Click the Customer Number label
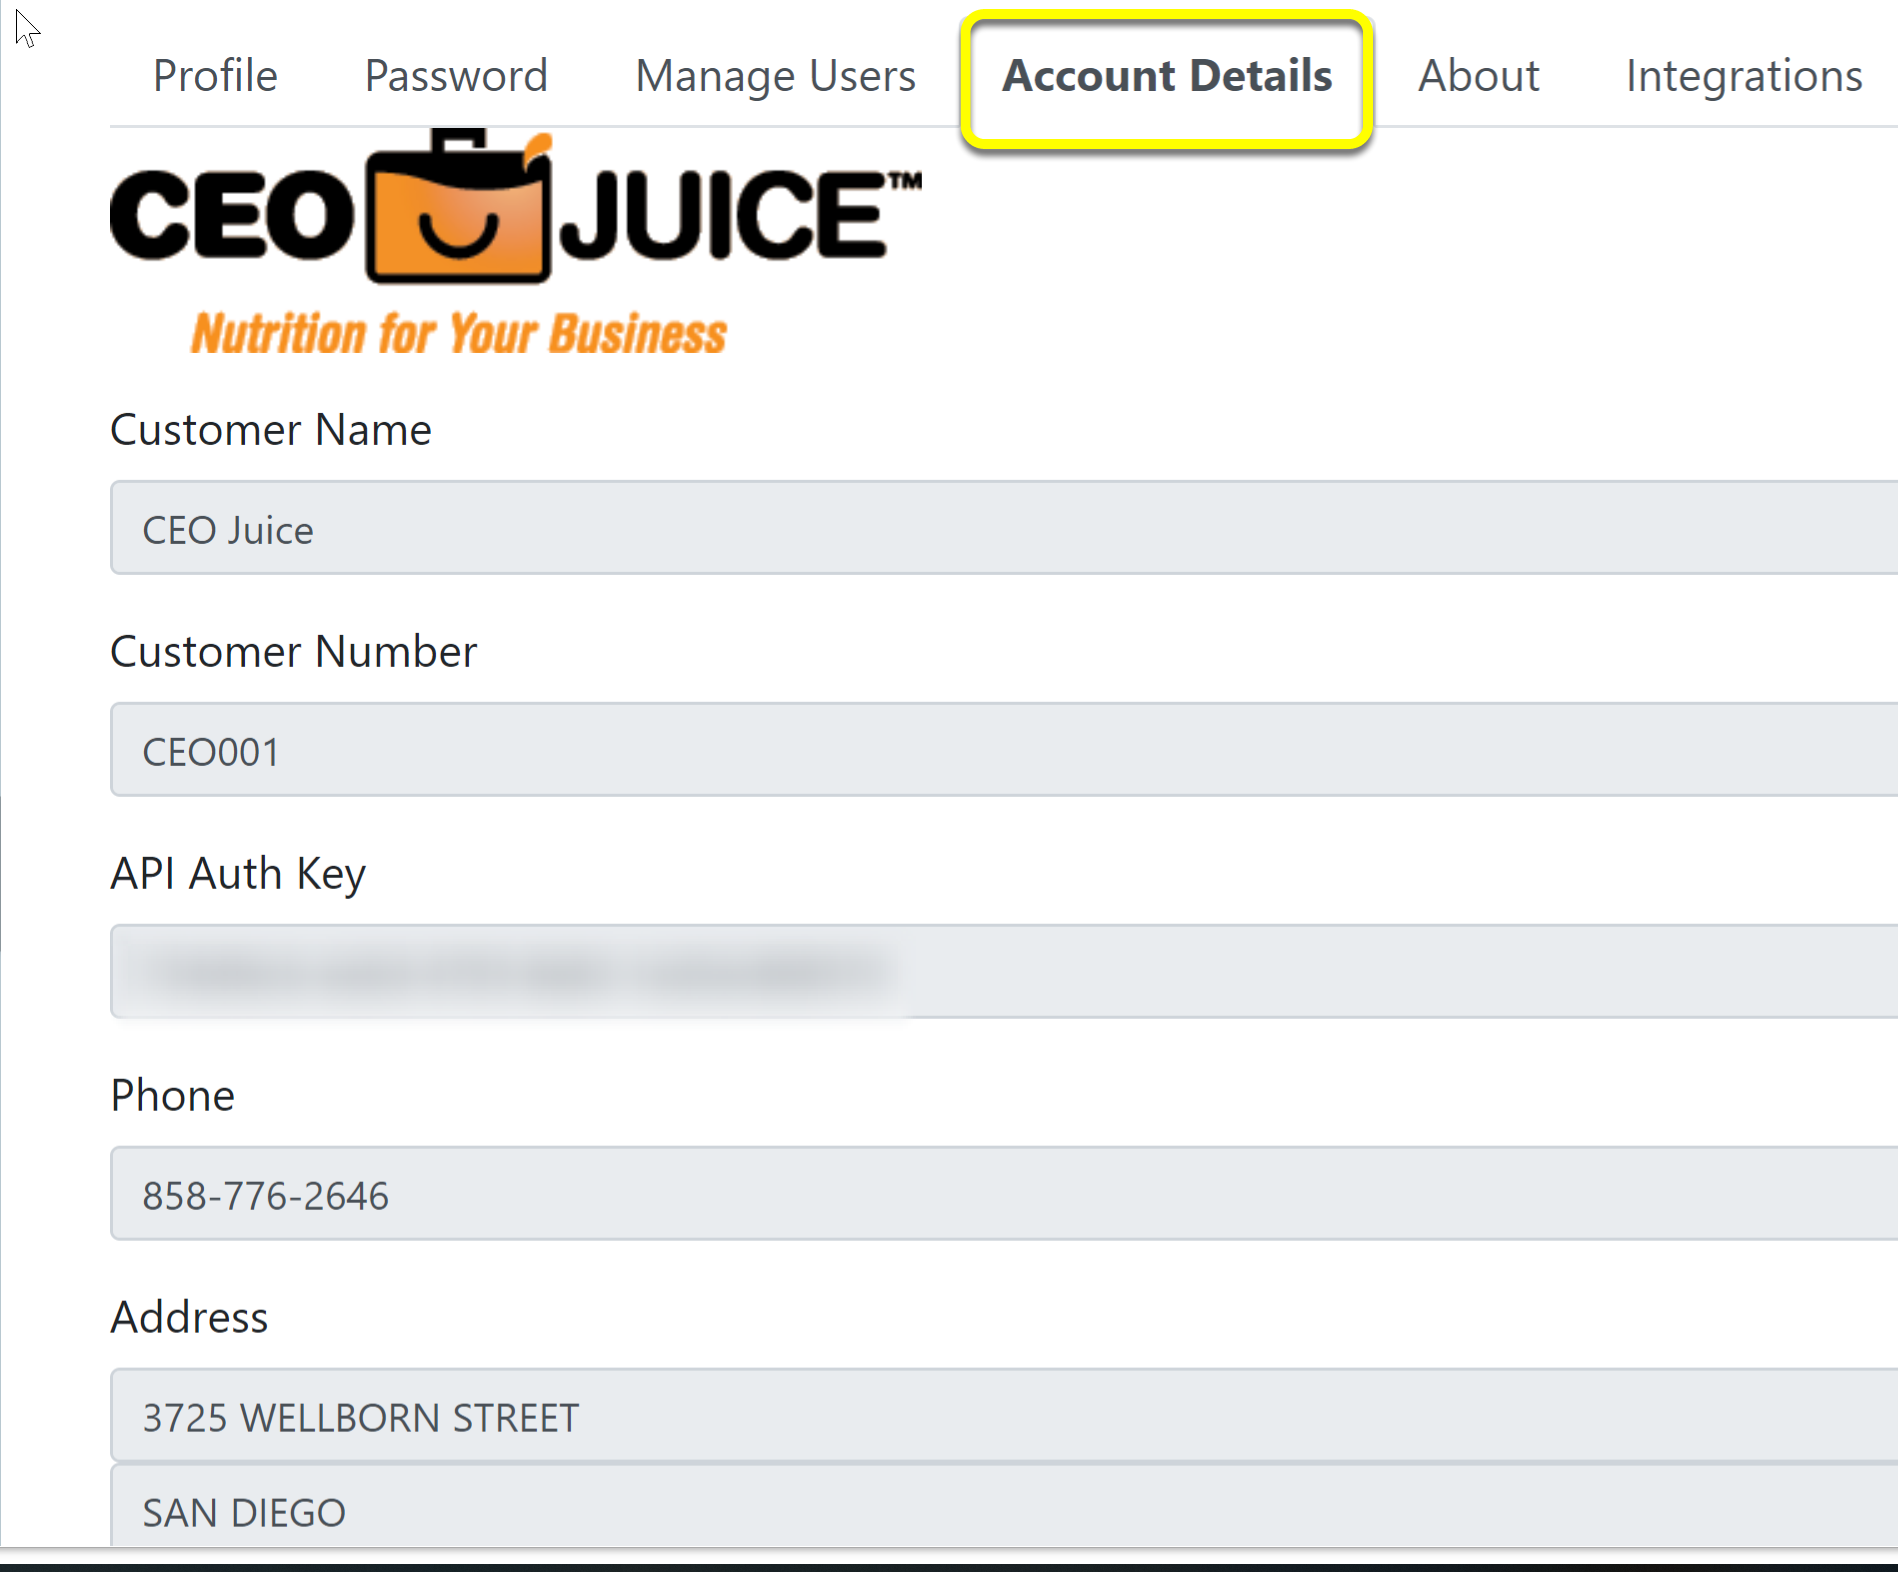Screen dimensions: 1898x1572 click(294, 652)
